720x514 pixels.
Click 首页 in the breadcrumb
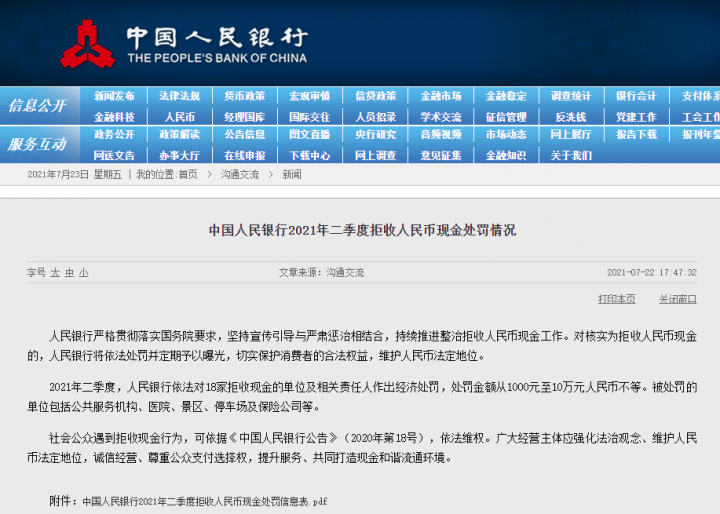(188, 175)
